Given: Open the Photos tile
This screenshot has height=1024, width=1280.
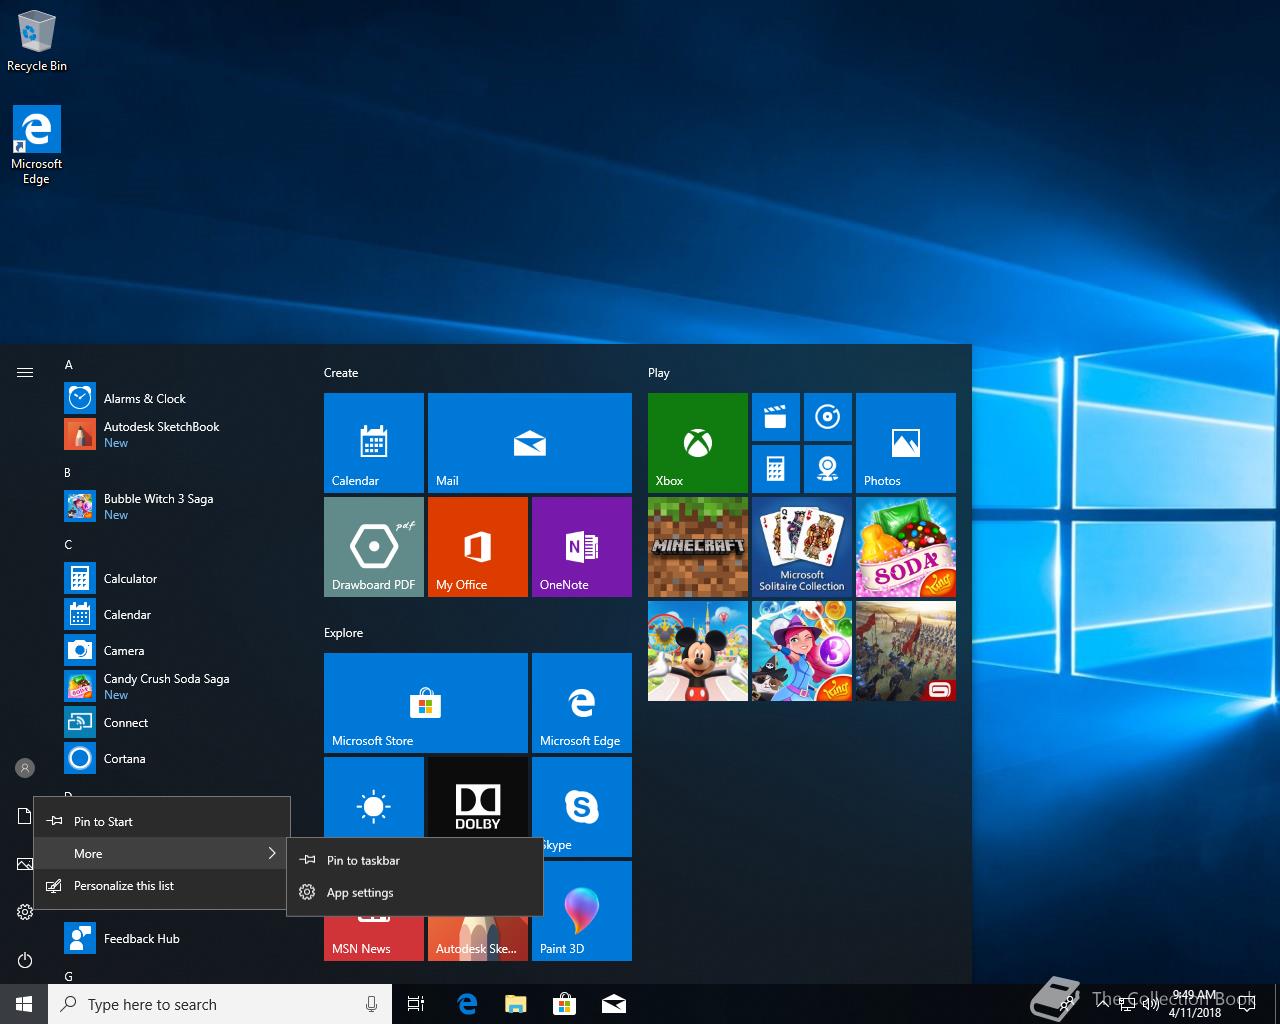Looking at the screenshot, I should (906, 443).
